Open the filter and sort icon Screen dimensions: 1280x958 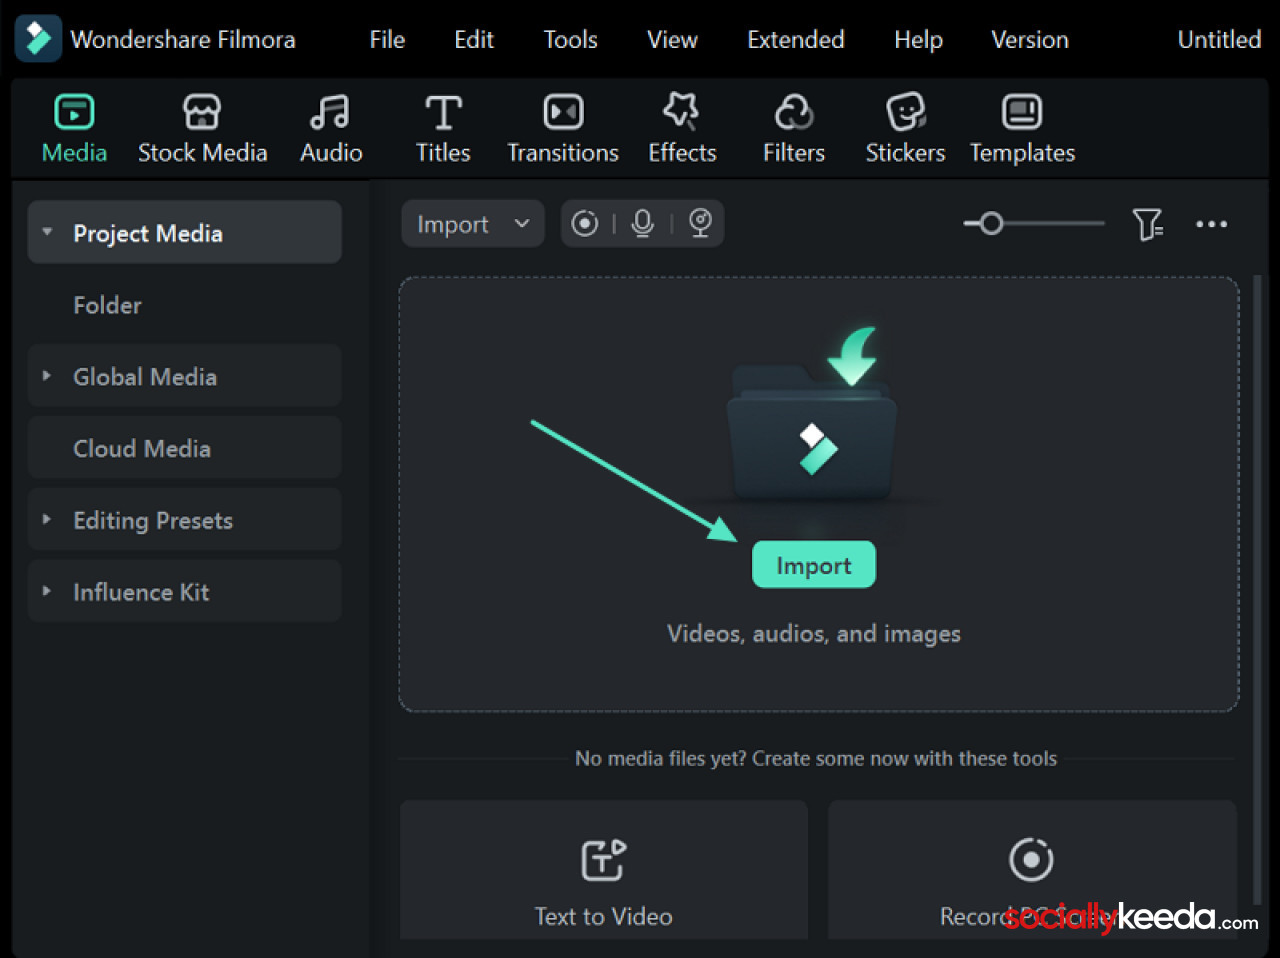pyautogui.click(x=1147, y=224)
